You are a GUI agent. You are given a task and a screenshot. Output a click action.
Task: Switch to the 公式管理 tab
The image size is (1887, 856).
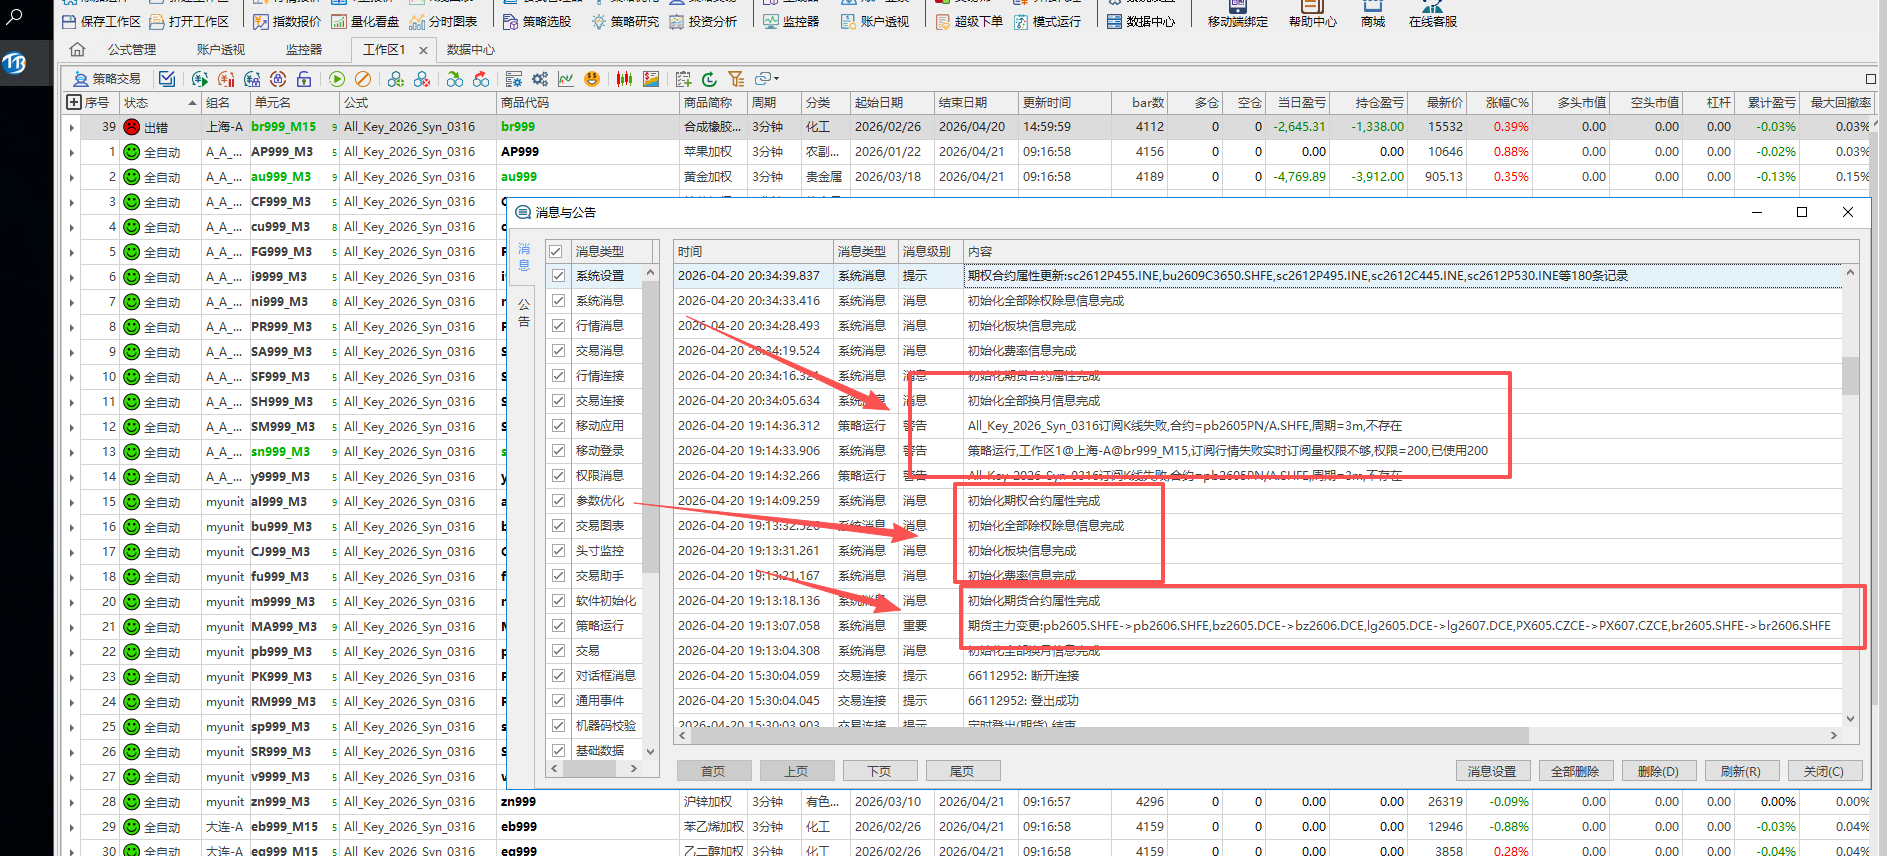coord(132,49)
